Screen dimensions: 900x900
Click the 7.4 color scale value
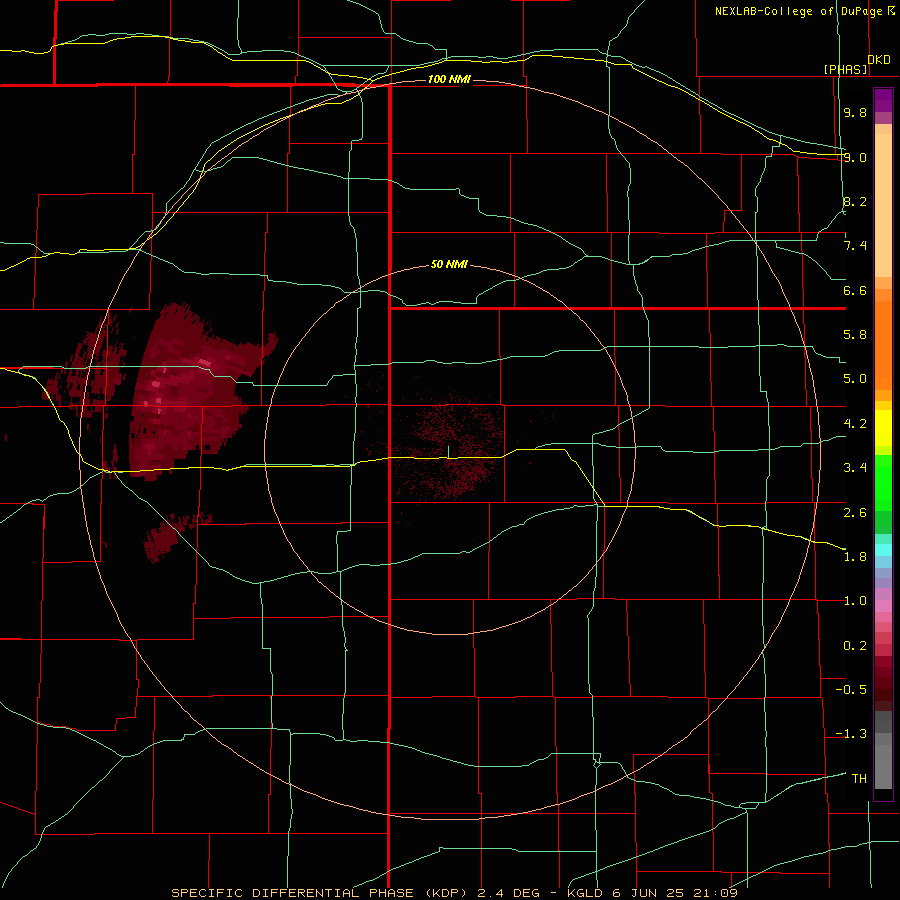tap(855, 246)
